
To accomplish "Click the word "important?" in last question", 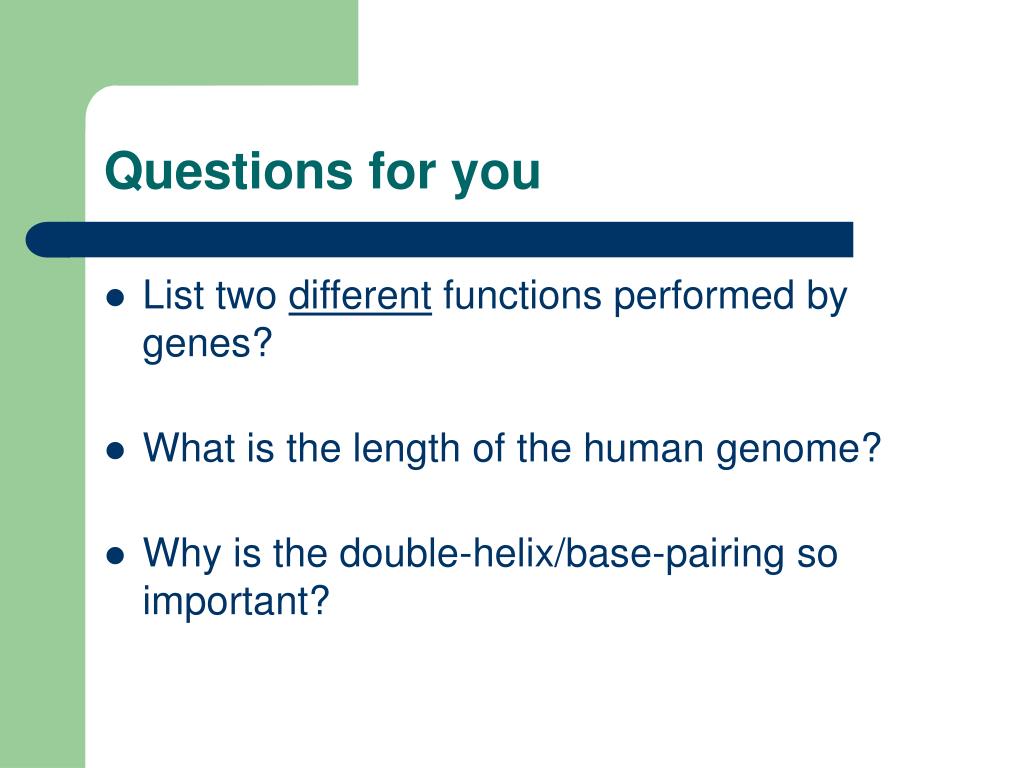I will tap(236, 601).
